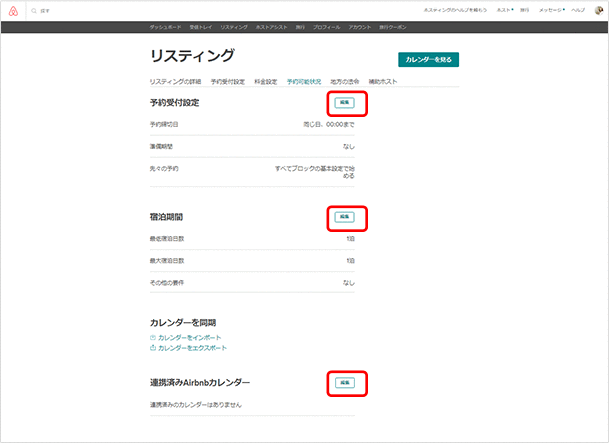Open 旅行 in the white top bar
The width and height of the screenshot is (609, 444).
click(x=525, y=10)
